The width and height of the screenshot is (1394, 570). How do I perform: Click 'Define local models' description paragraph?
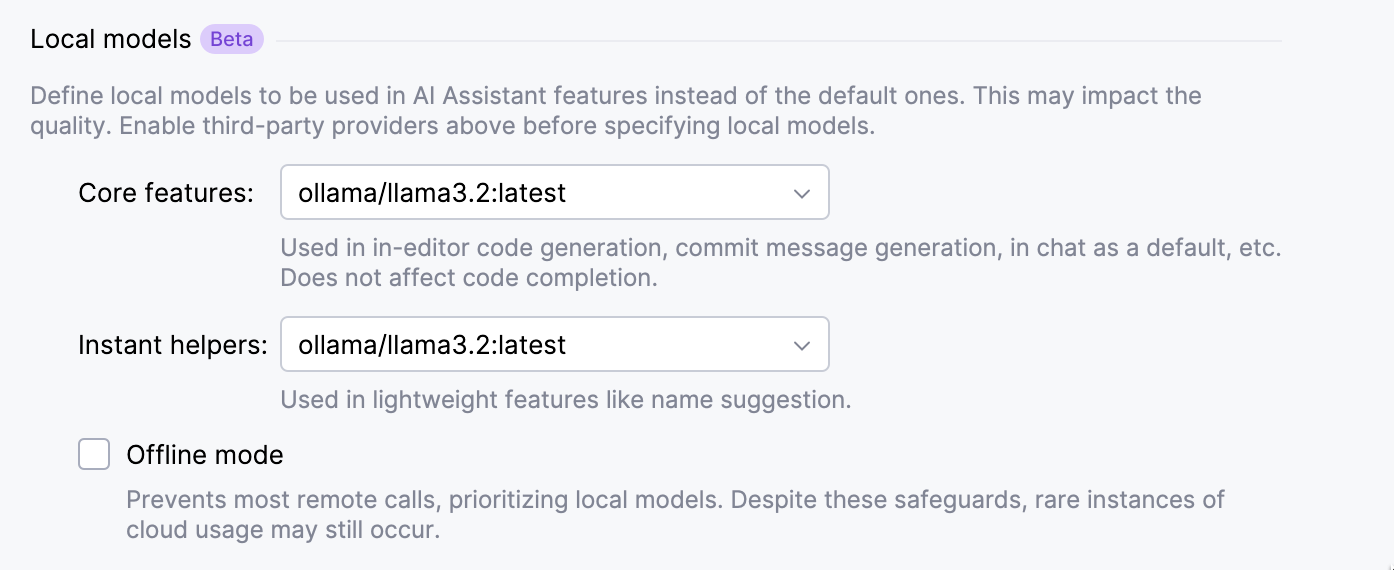click(615, 97)
